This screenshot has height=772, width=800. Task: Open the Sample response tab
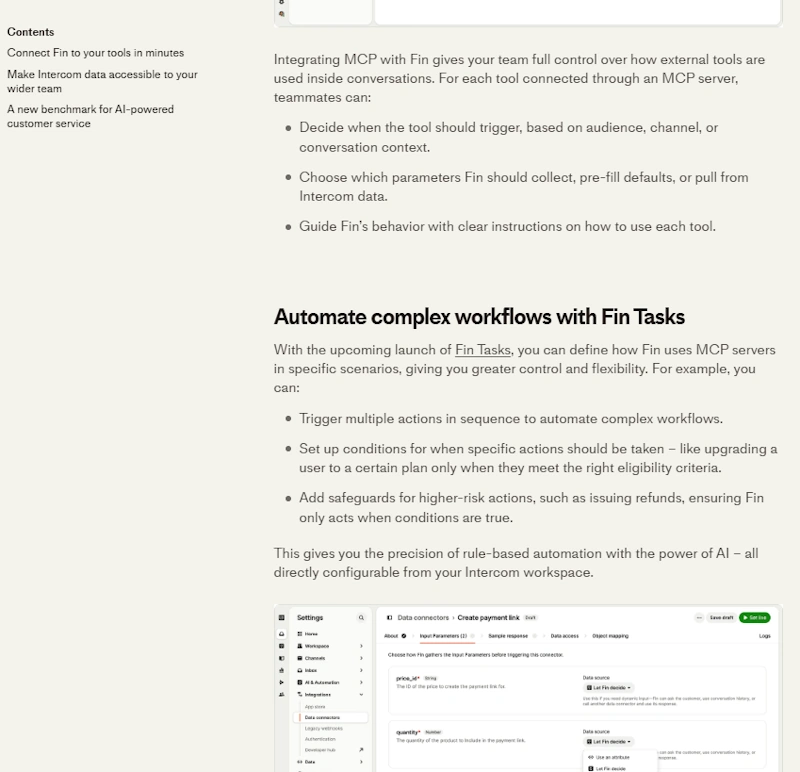(x=508, y=636)
